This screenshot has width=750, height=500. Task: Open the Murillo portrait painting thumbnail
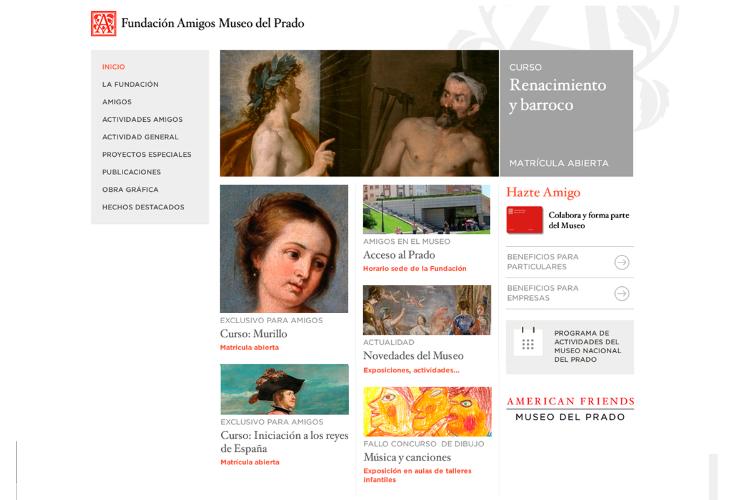point(284,249)
